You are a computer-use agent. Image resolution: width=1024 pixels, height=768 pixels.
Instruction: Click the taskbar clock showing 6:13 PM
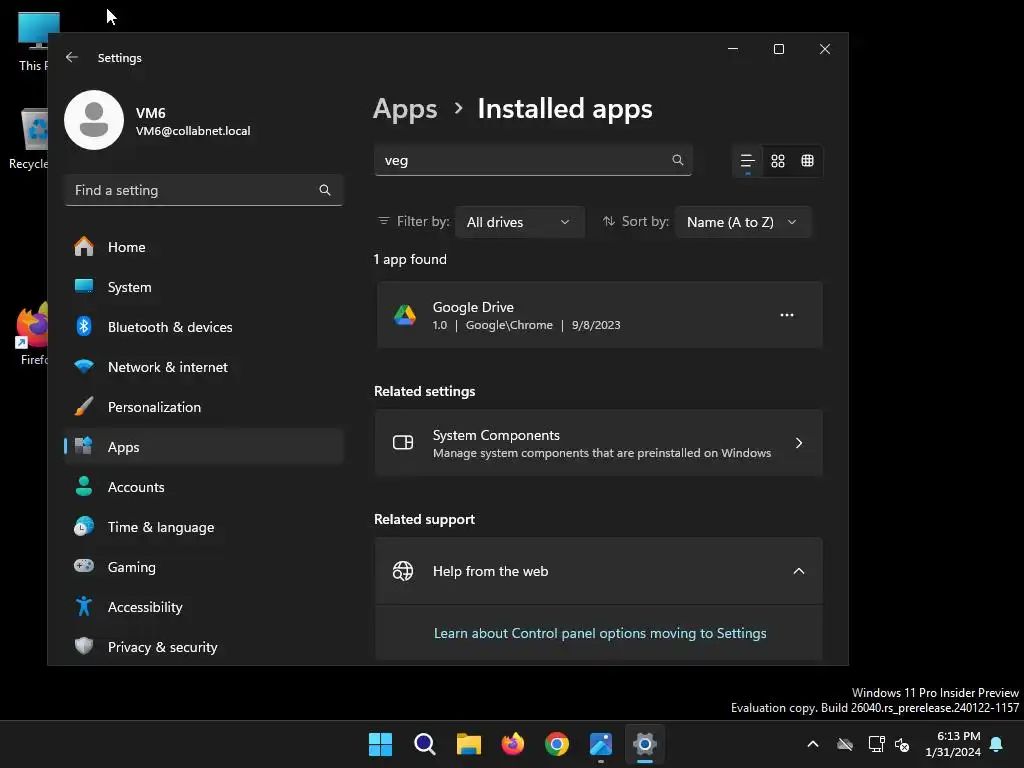point(953,744)
